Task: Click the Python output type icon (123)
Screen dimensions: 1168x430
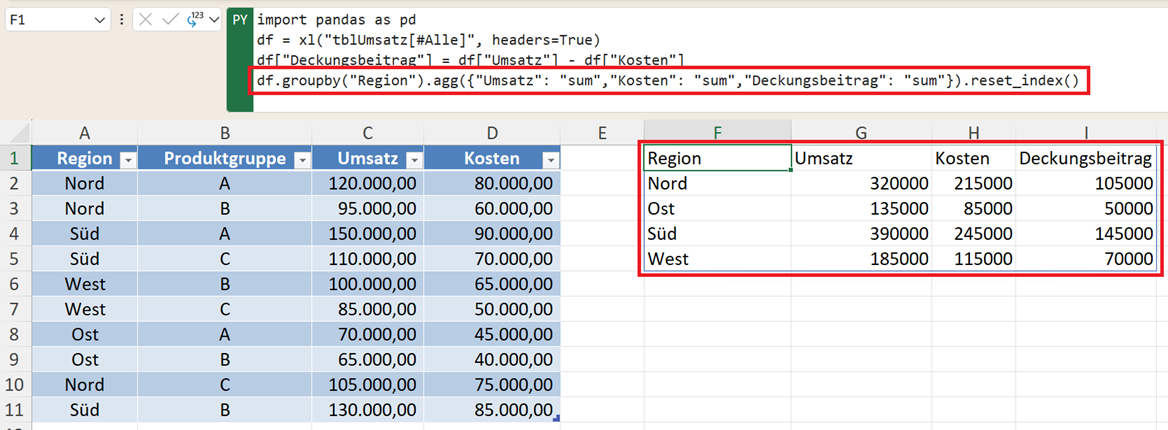Action: 193,20
